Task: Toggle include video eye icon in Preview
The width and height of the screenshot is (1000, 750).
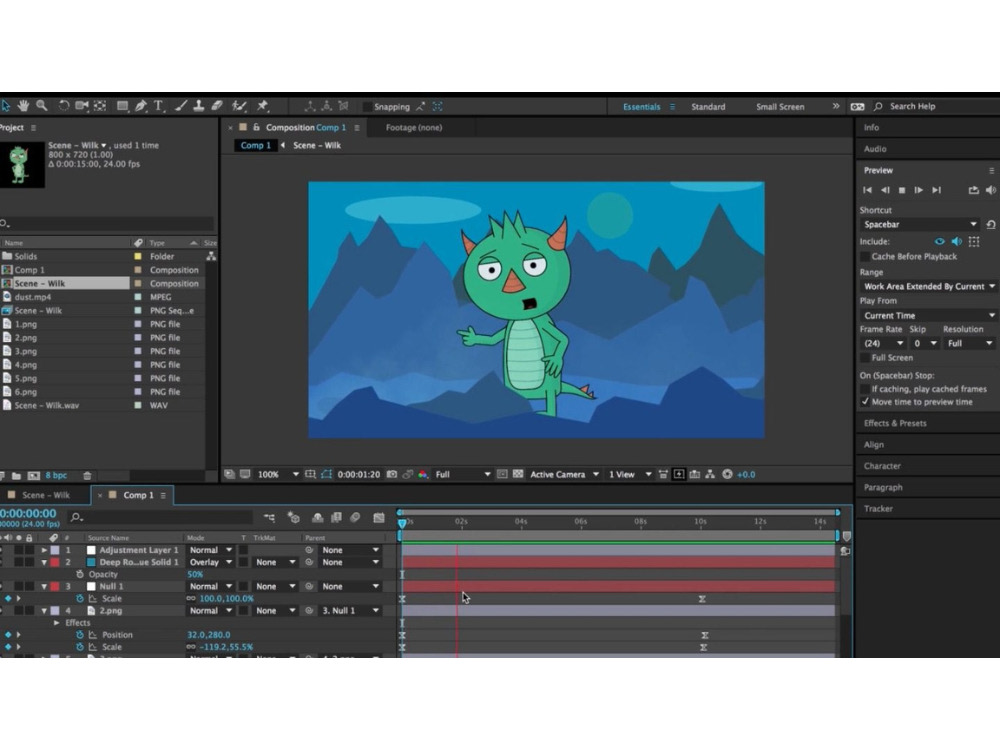Action: pos(939,242)
